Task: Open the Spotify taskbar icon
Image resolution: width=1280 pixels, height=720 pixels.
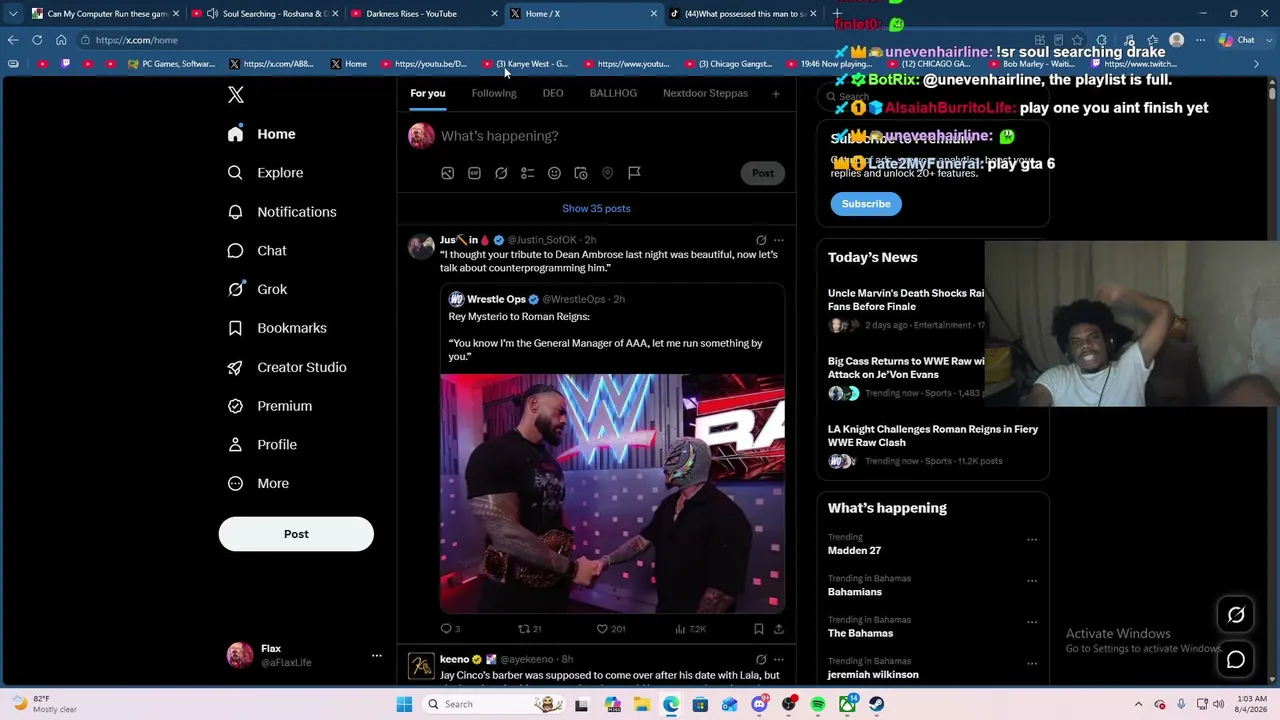Action: (x=818, y=704)
